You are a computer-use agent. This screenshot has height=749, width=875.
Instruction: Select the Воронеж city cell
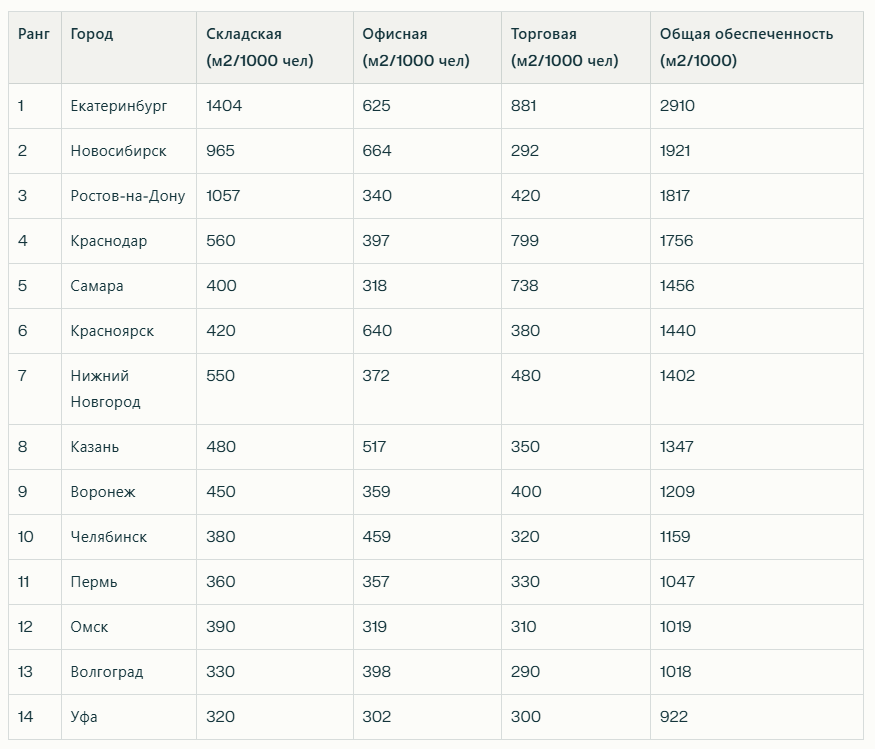[x=103, y=492]
